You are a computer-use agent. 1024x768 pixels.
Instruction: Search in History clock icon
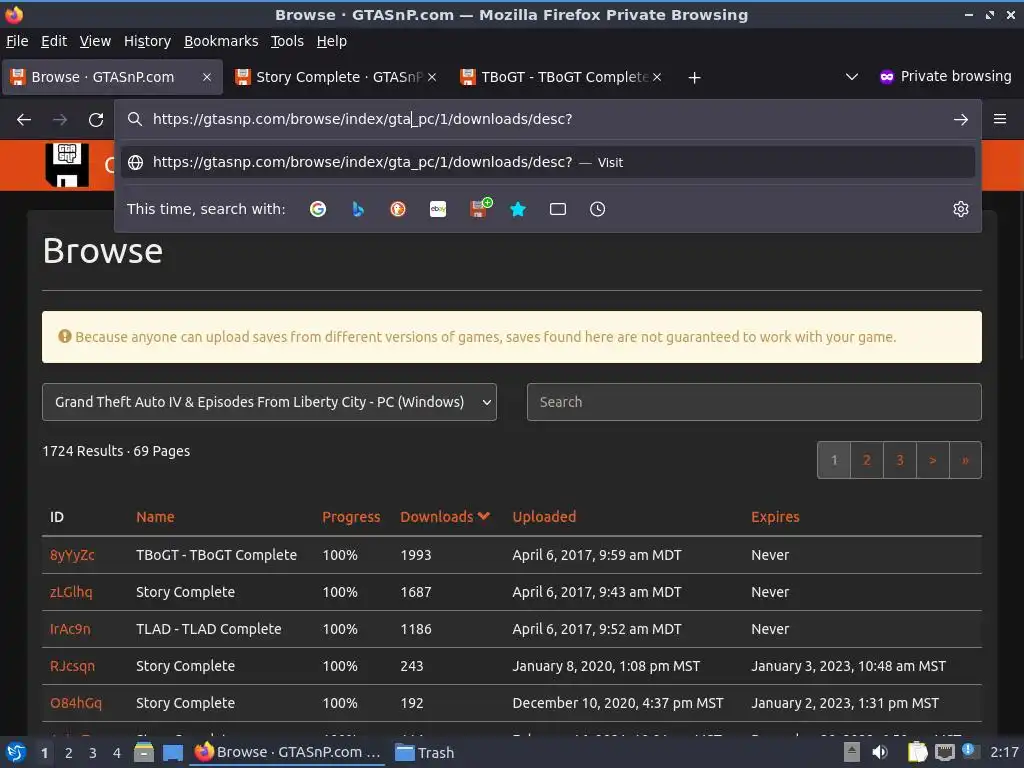(x=598, y=209)
